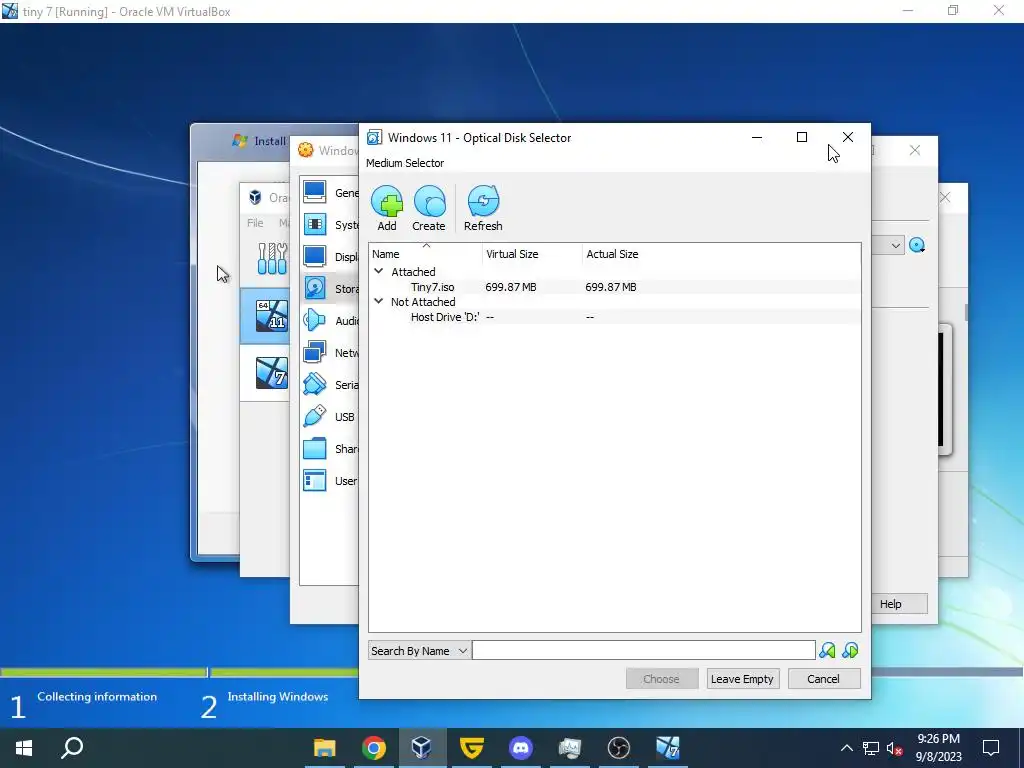Click the volume muted tray icon
Image resolution: width=1024 pixels, height=768 pixels.
coord(895,748)
